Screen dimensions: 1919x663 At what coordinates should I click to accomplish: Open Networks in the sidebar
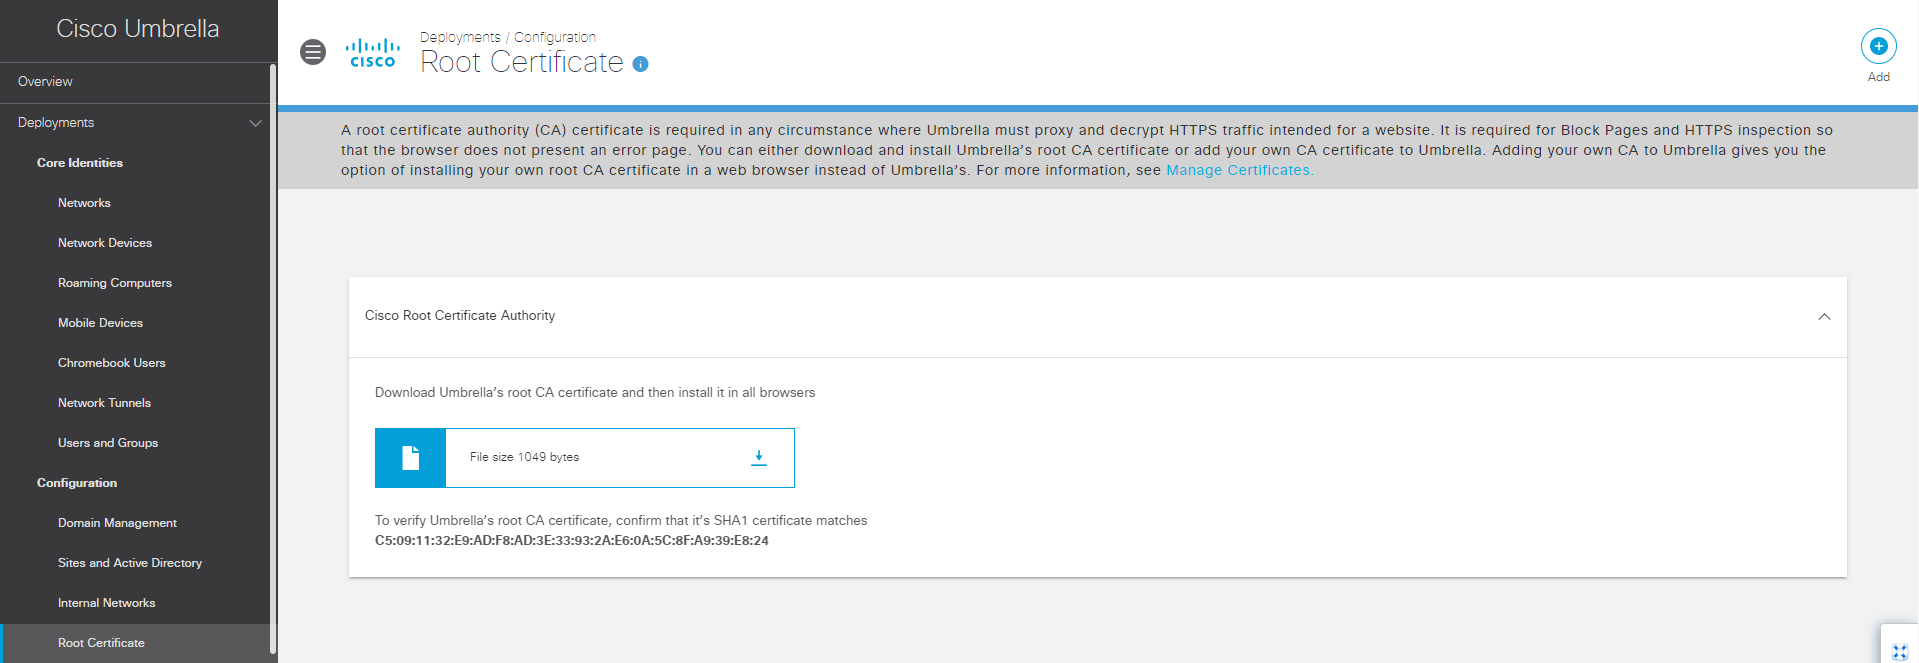[84, 203]
